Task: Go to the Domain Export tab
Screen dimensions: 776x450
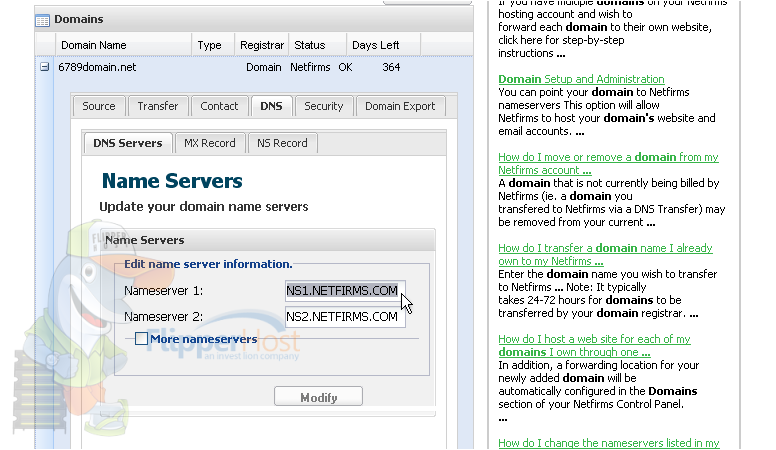Action: (x=400, y=106)
